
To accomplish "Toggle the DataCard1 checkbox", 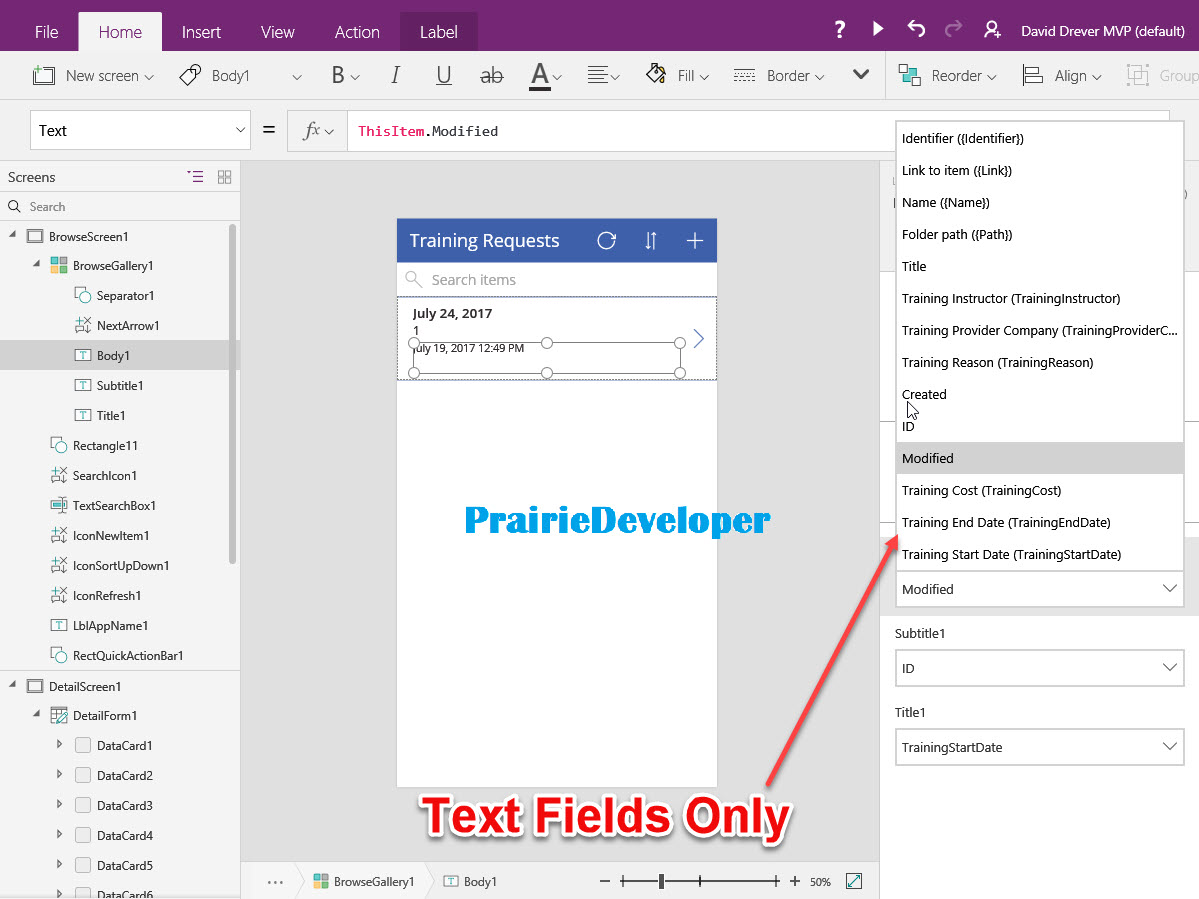I will click(x=83, y=745).
